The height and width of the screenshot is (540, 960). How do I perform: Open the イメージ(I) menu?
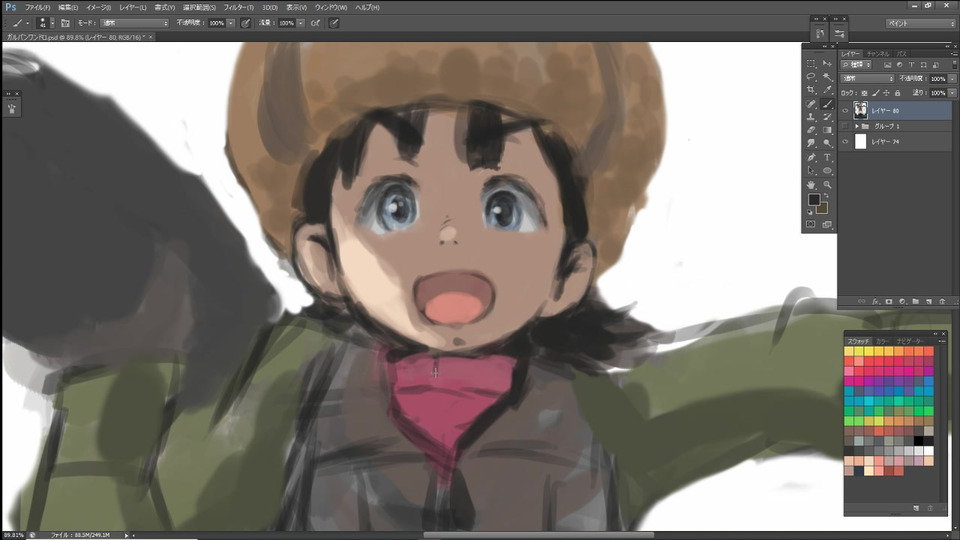98,7
